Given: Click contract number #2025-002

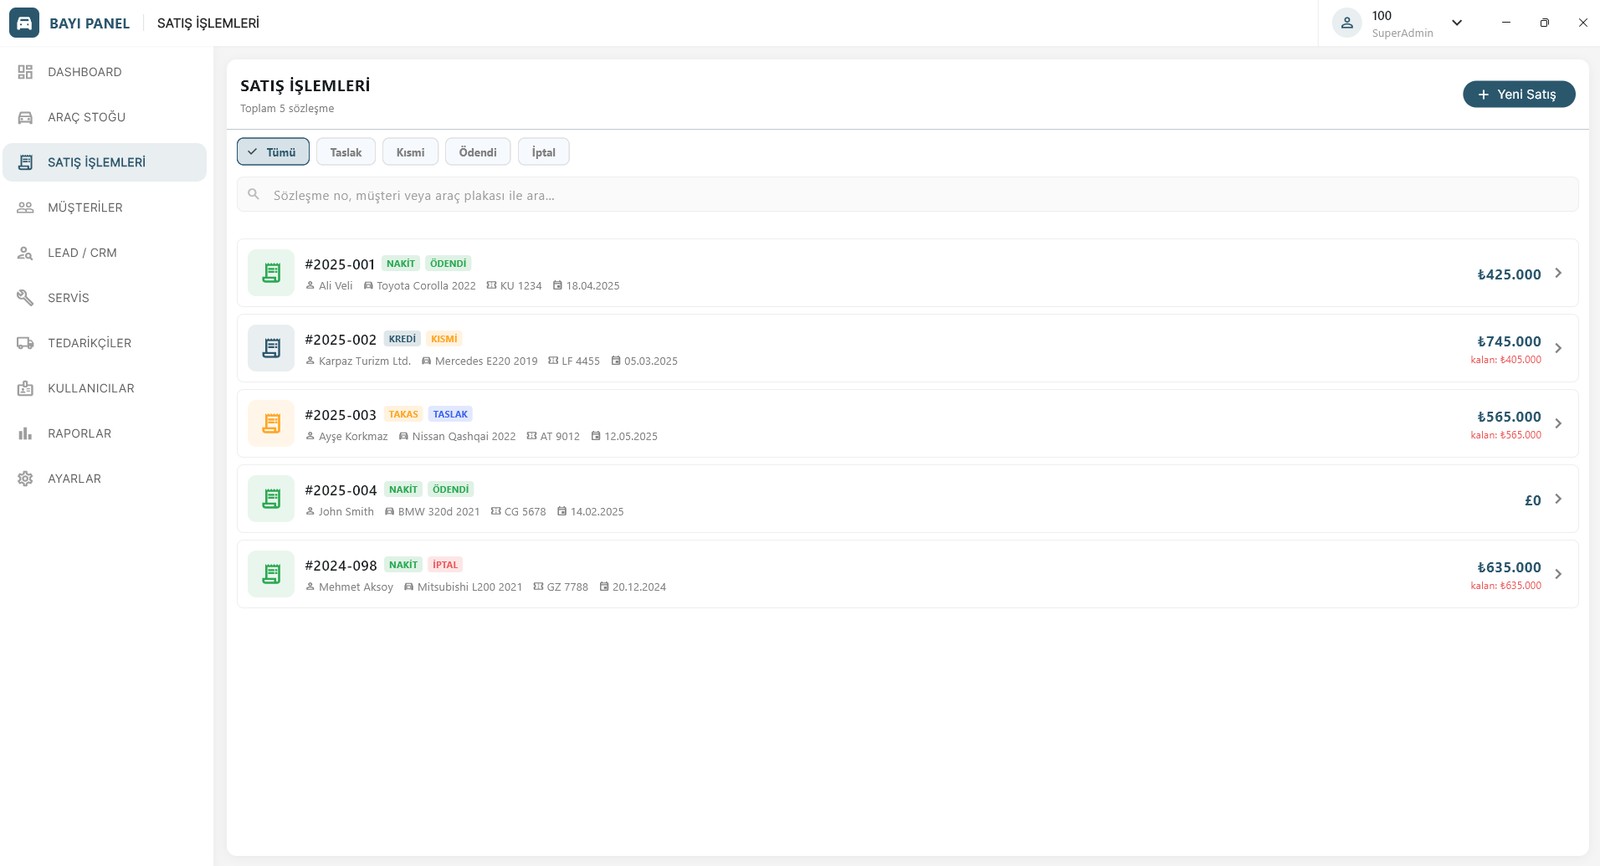Looking at the screenshot, I should tap(340, 340).
